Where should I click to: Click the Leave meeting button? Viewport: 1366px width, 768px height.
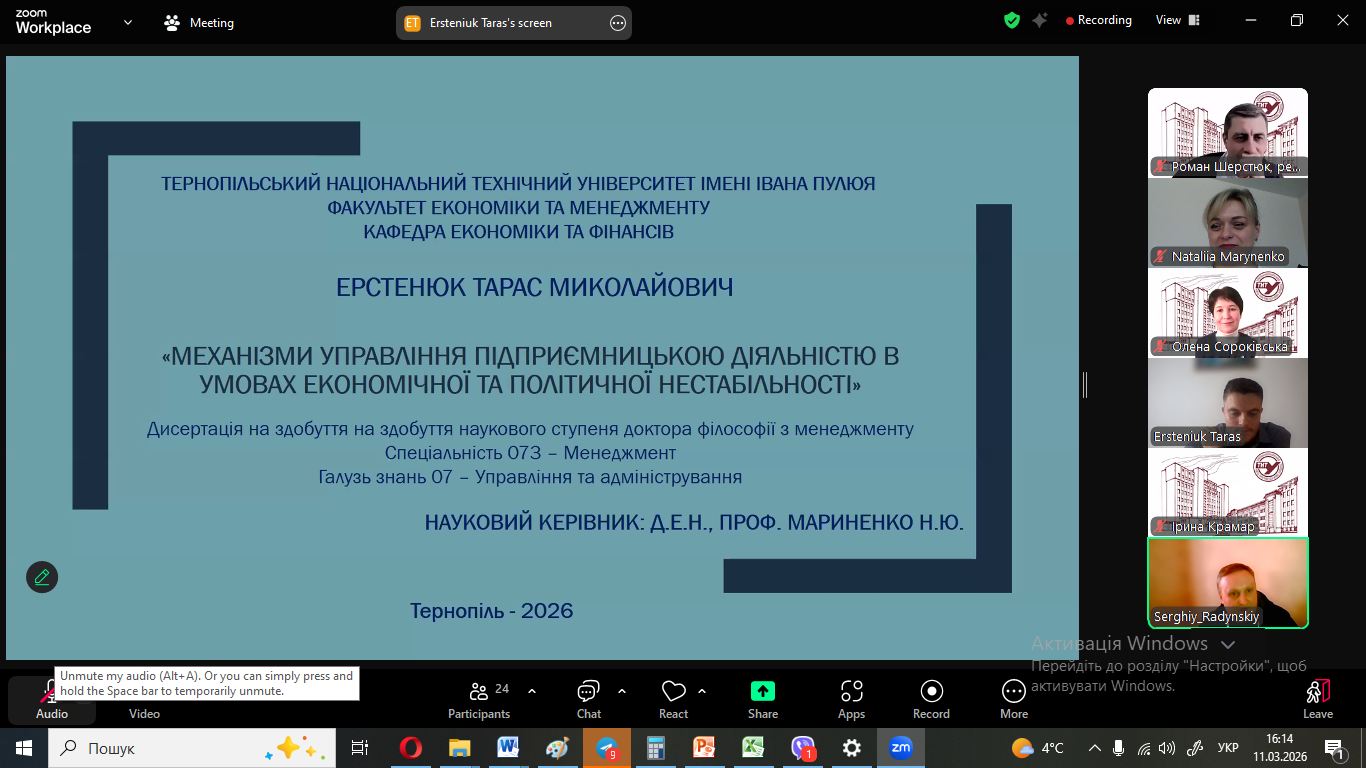pyautogui.click(x=1317, y=698)
